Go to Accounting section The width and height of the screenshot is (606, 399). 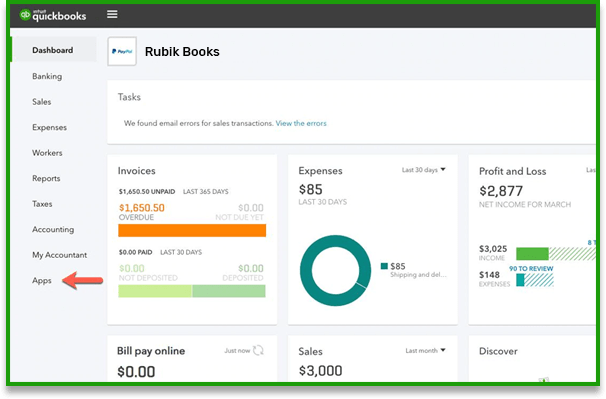[x=53, y=229]
